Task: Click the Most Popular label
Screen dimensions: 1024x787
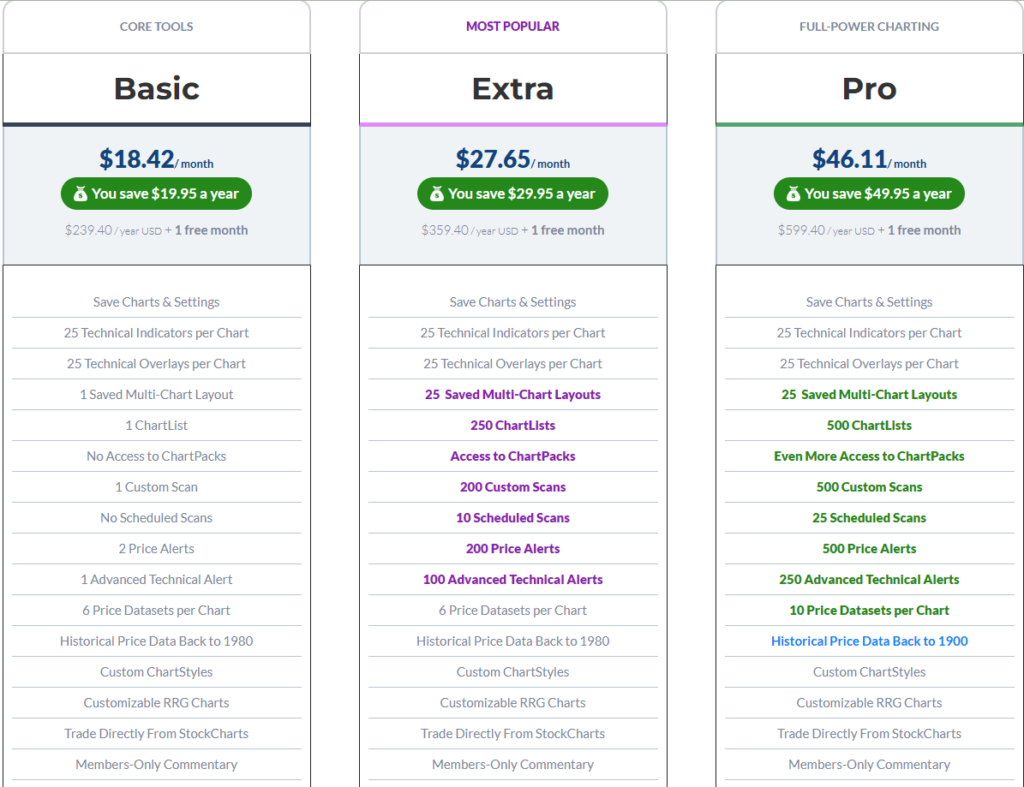Action: tap(513, 27)
